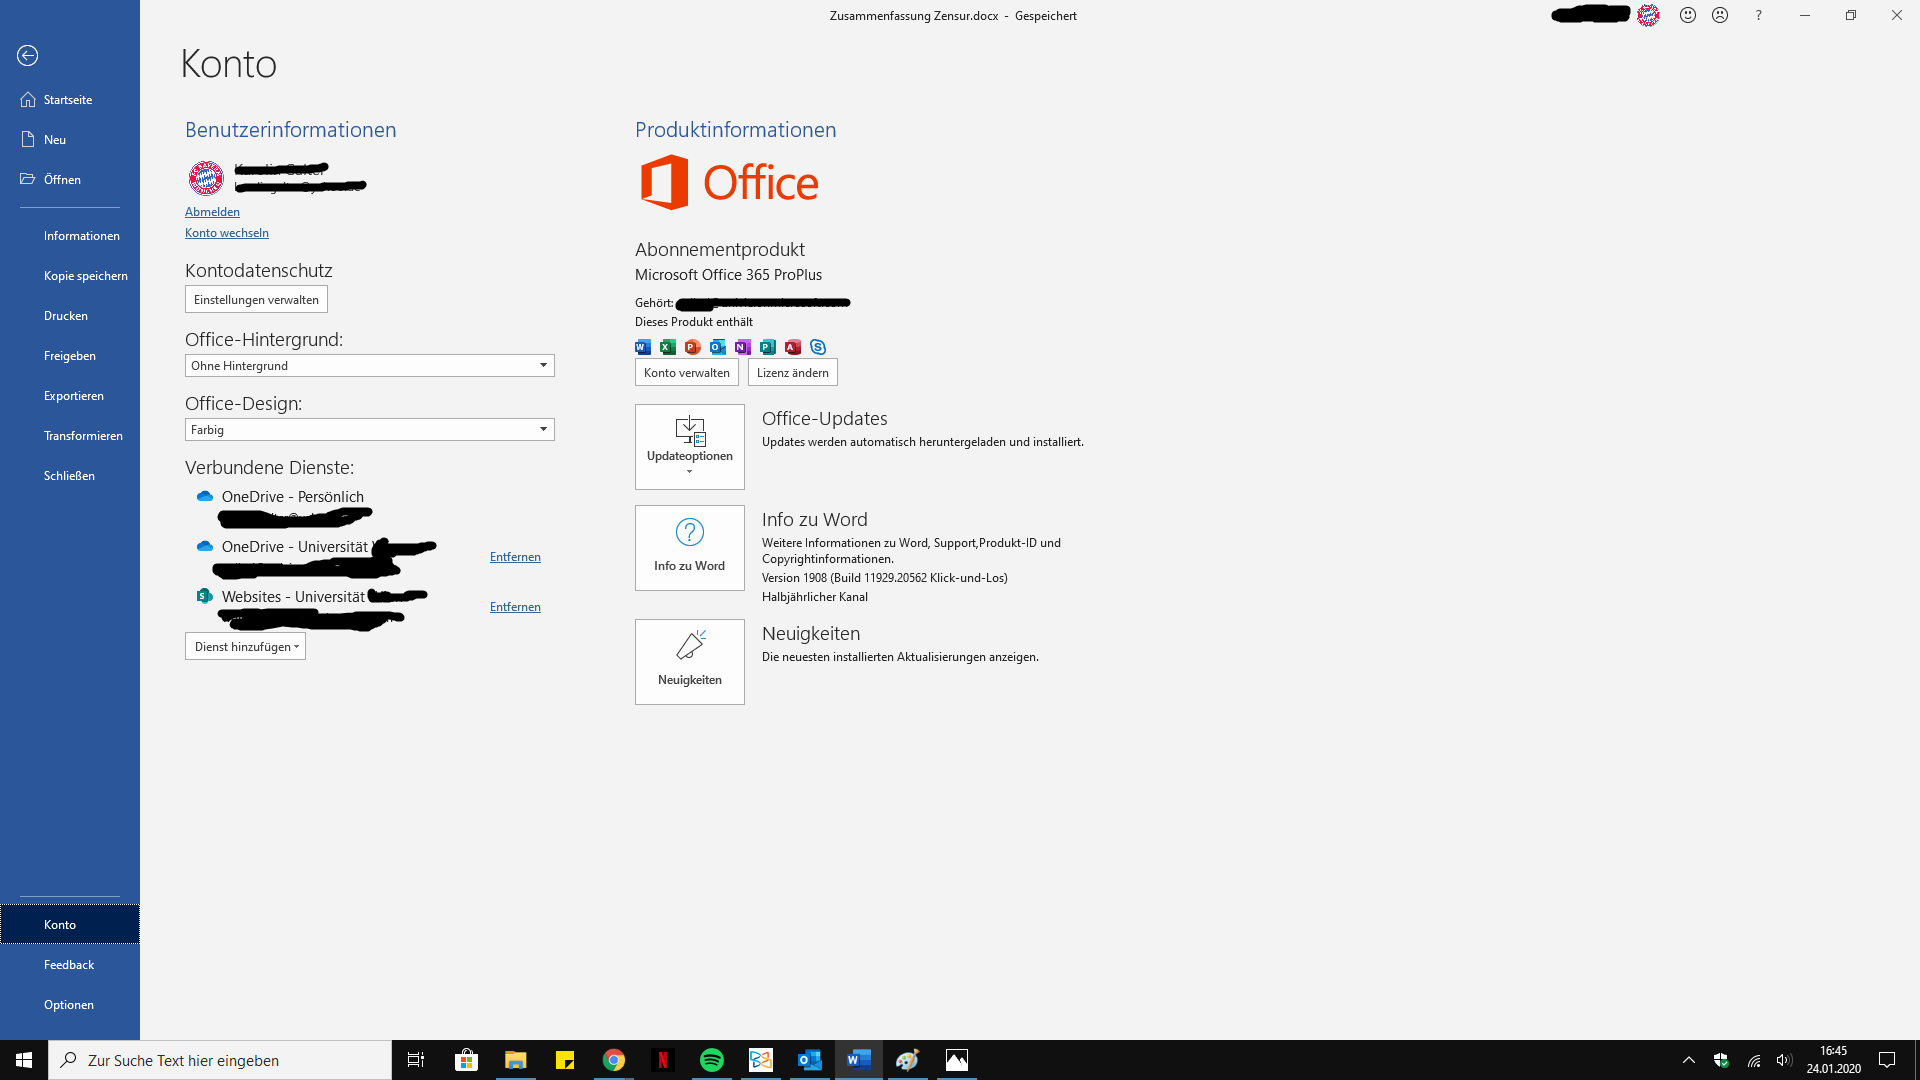This screenshot has width=1920, height=1080.
Task: Click the OneDrive Persönlich cloud icon
Action: tap(205, 496)
